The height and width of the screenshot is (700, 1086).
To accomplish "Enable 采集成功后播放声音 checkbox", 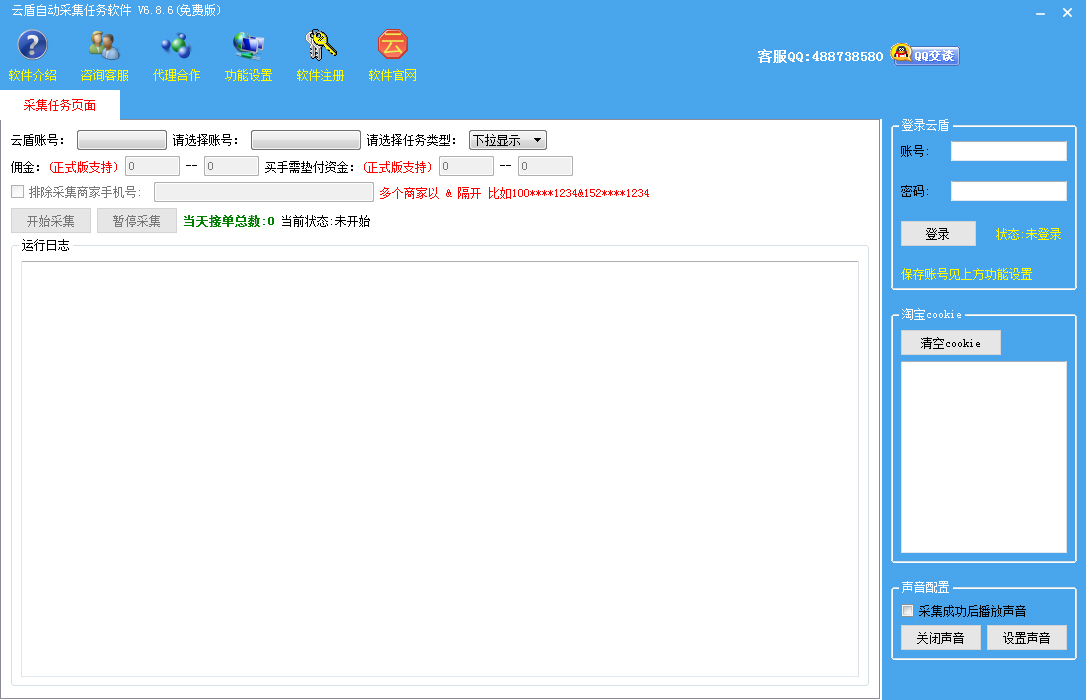I will tap(908, 611).
